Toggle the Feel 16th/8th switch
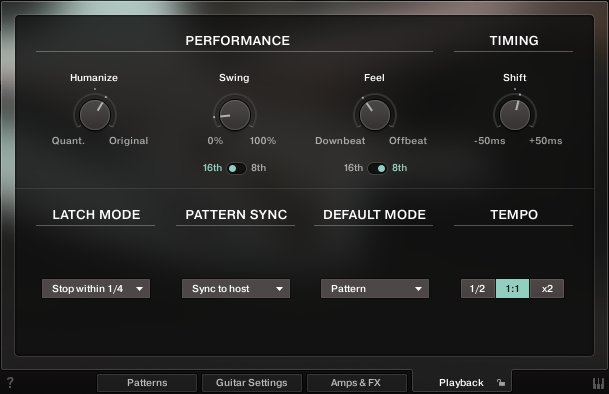 point(377,168)
